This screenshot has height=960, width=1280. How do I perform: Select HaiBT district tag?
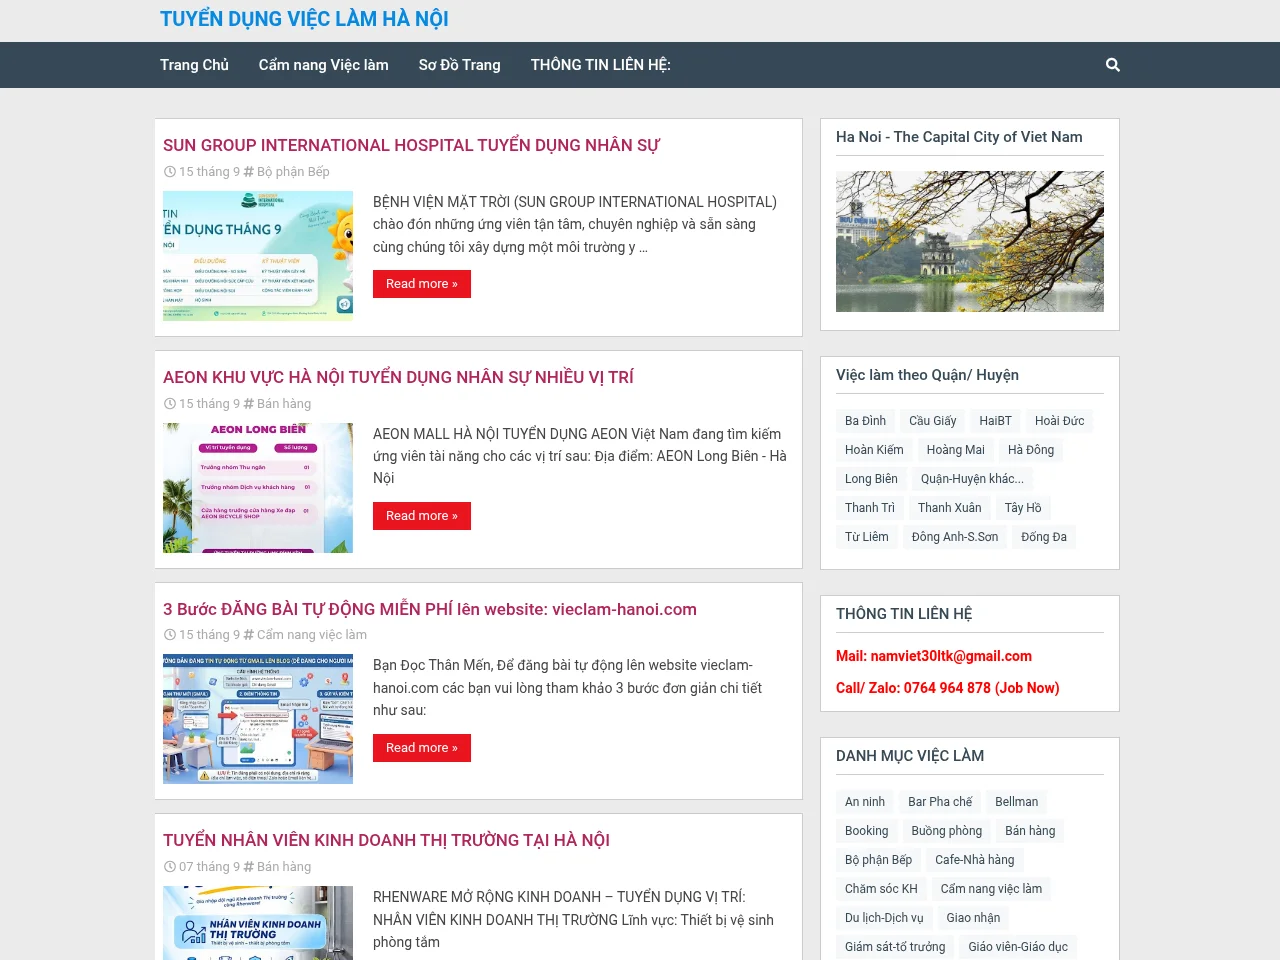996,421
